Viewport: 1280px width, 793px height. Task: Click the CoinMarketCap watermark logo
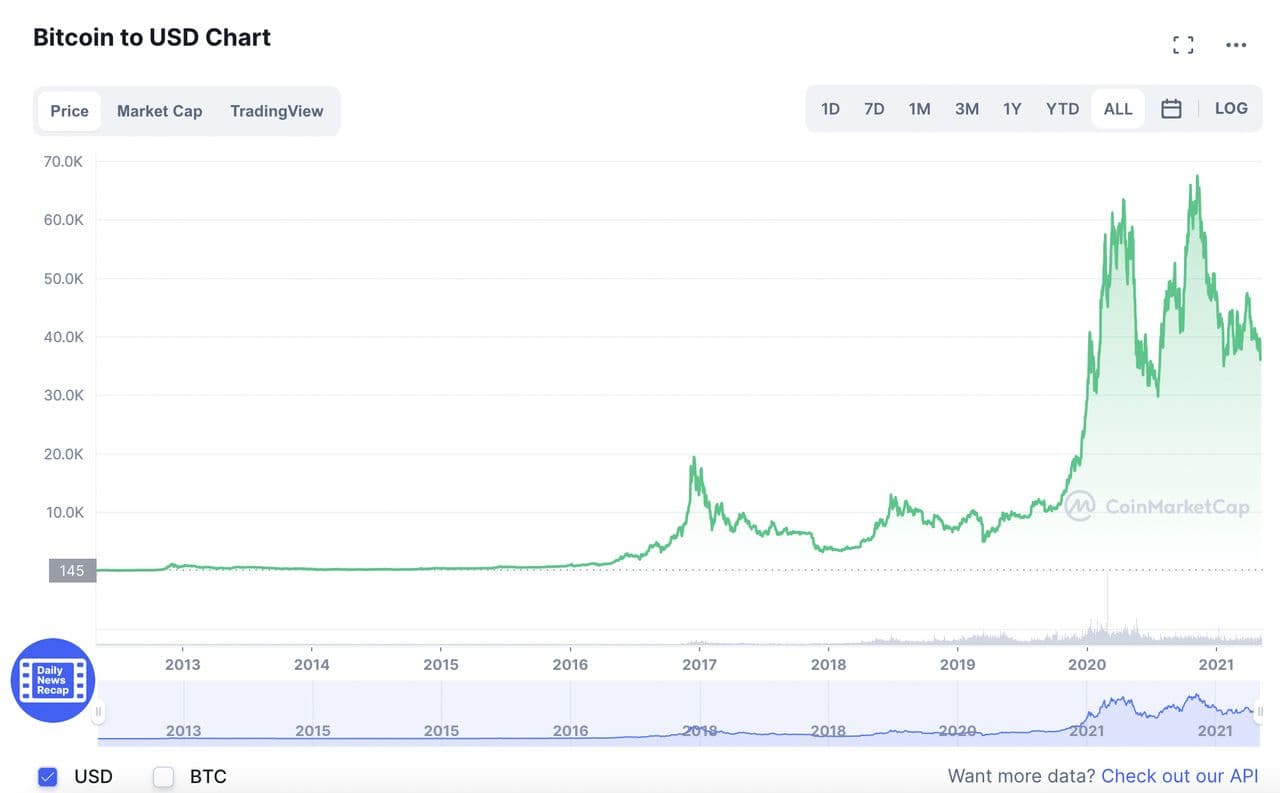pyautogui.click(x=1157, y=506)
